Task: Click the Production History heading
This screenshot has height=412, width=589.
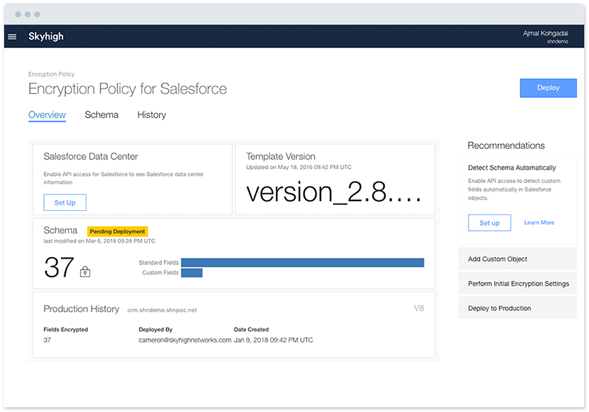Action: click(x=81, y=309)
